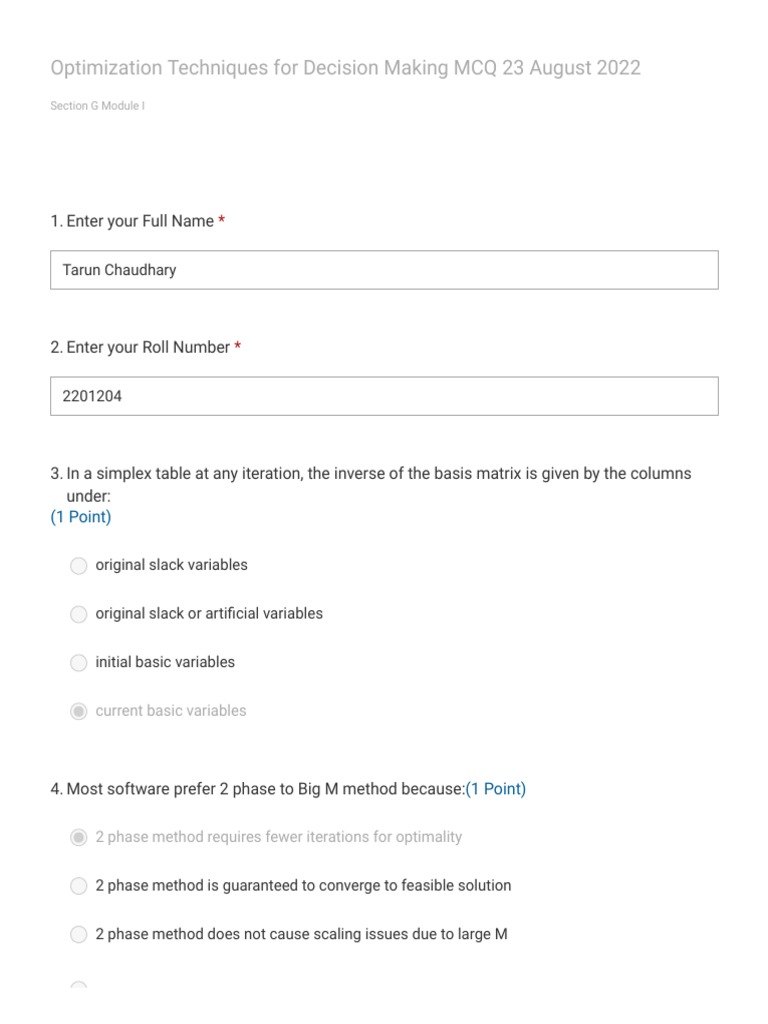Screen dimensions: 768x1024
Task: Choose '2 phase method is guaranteed to converge' option
Action: (78, 886)
